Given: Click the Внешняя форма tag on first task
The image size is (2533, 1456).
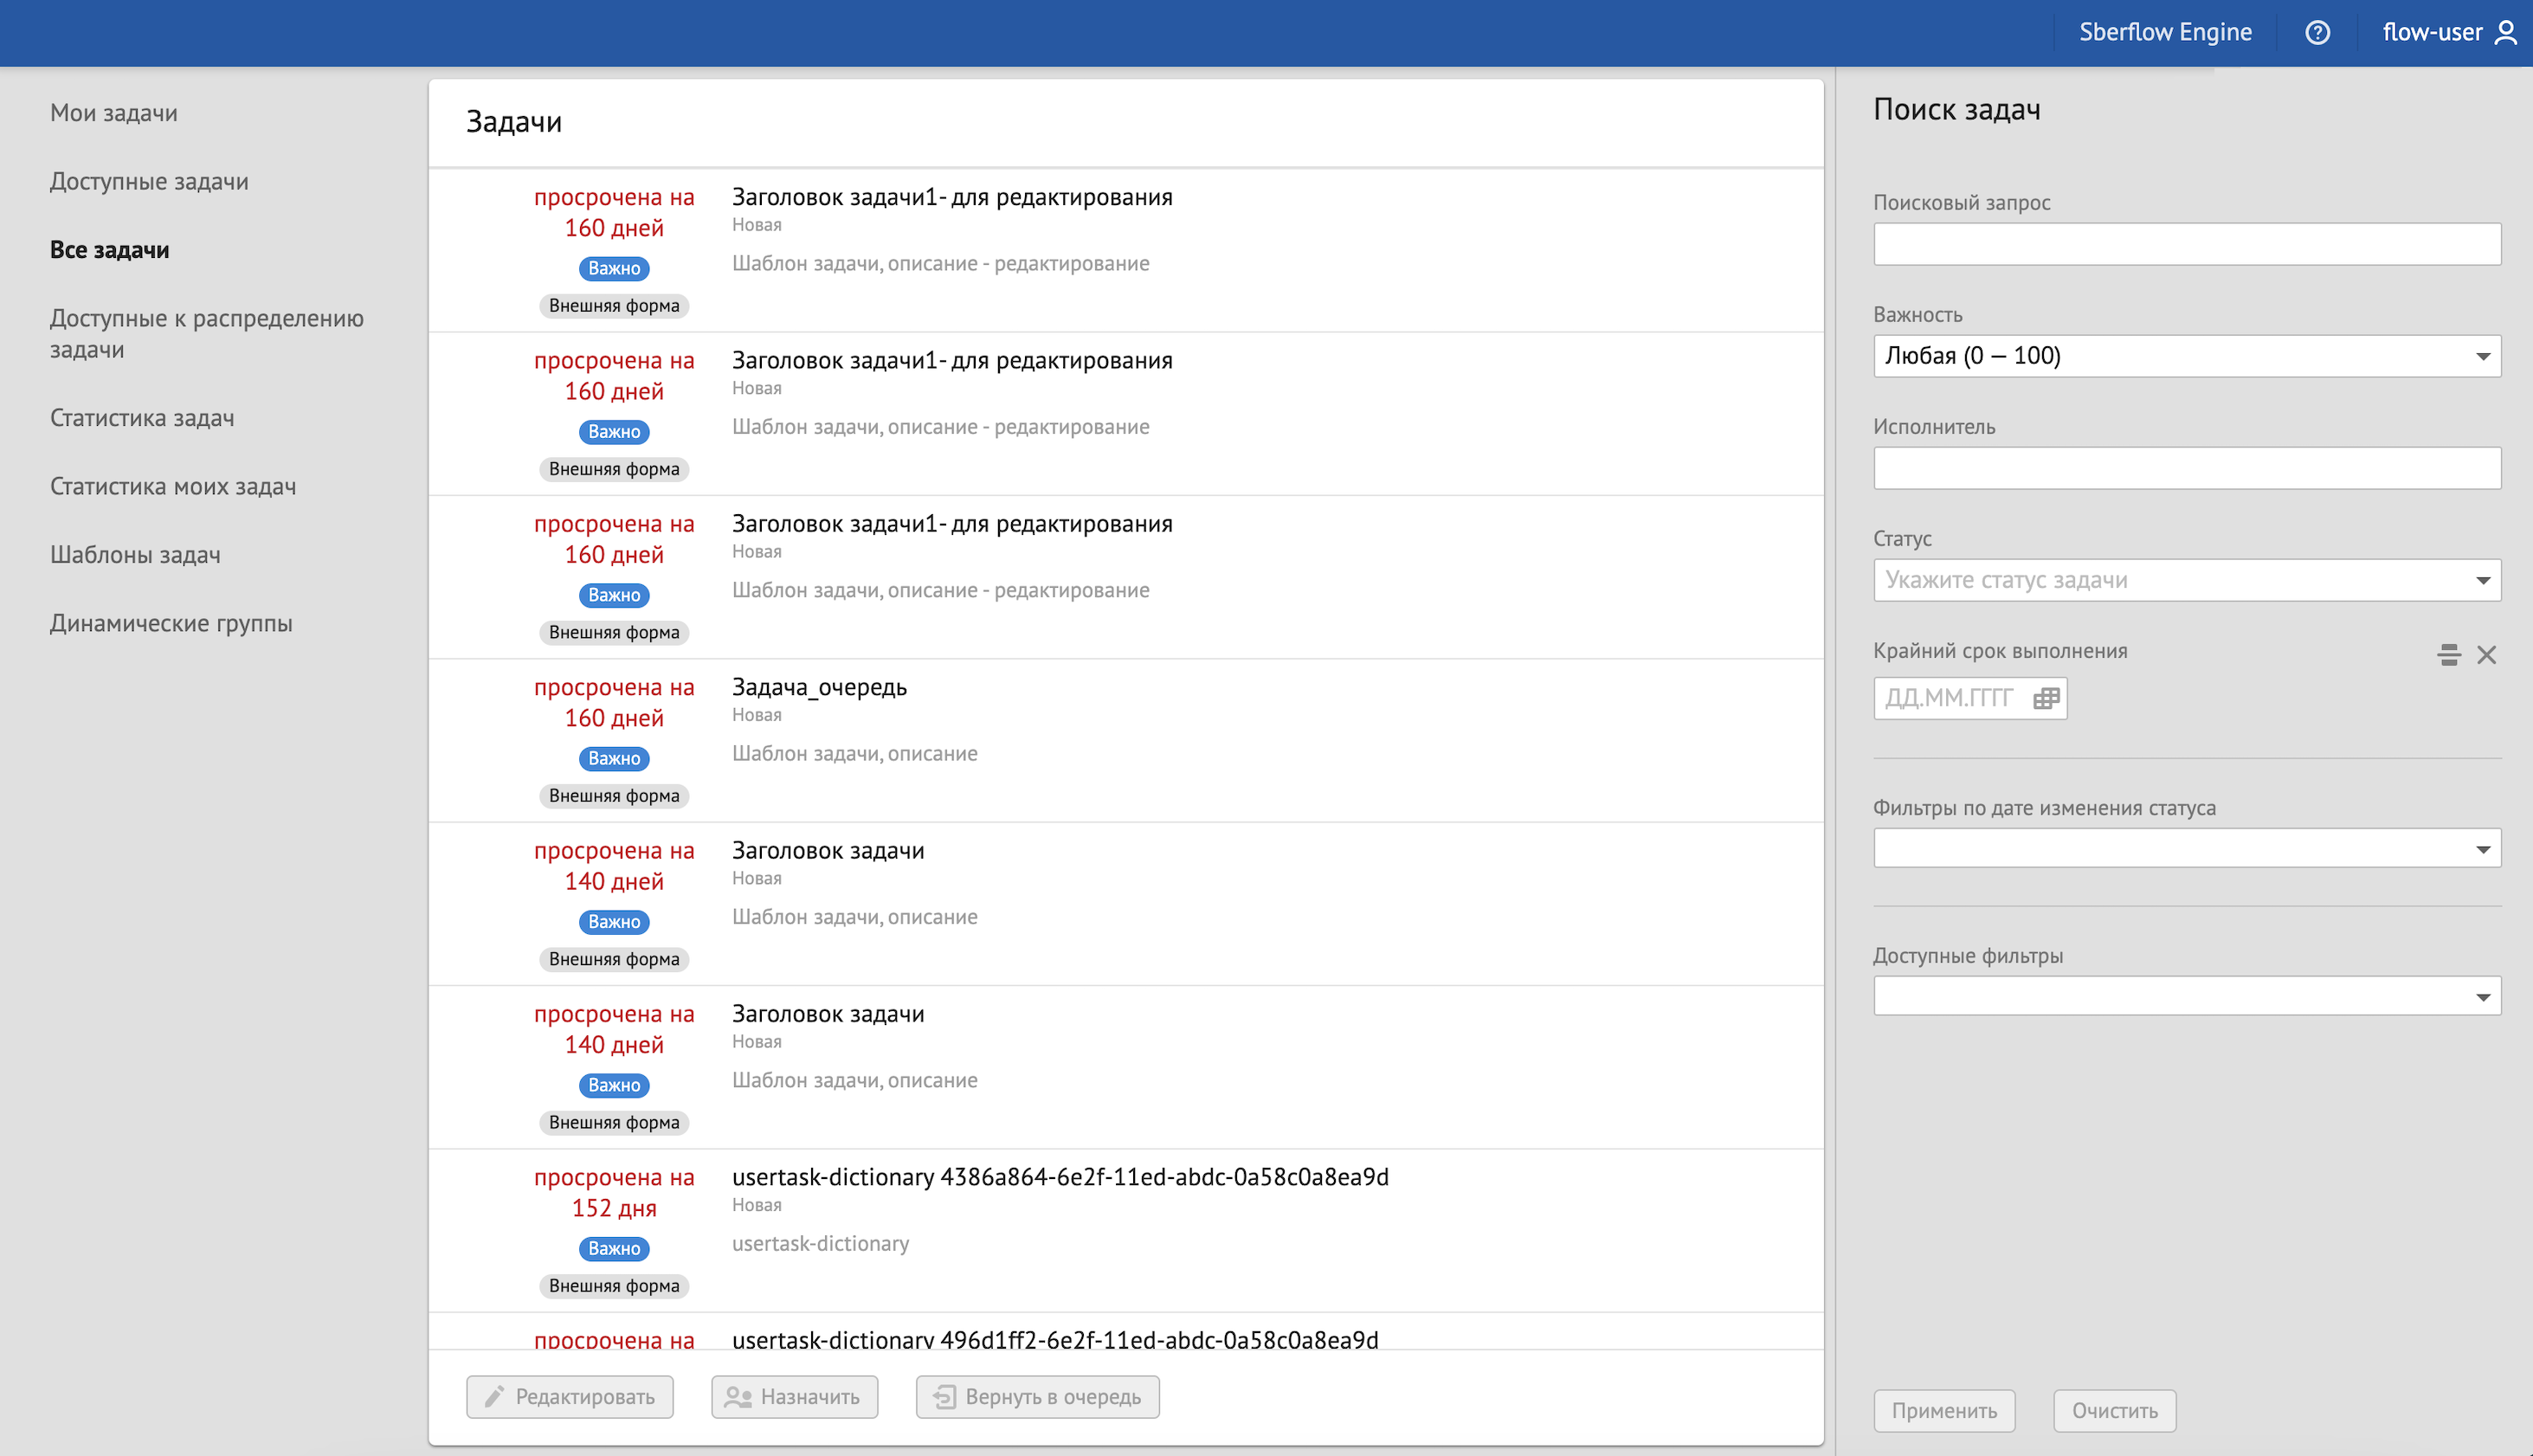Looking at the screenshot, I should [613, 306].
